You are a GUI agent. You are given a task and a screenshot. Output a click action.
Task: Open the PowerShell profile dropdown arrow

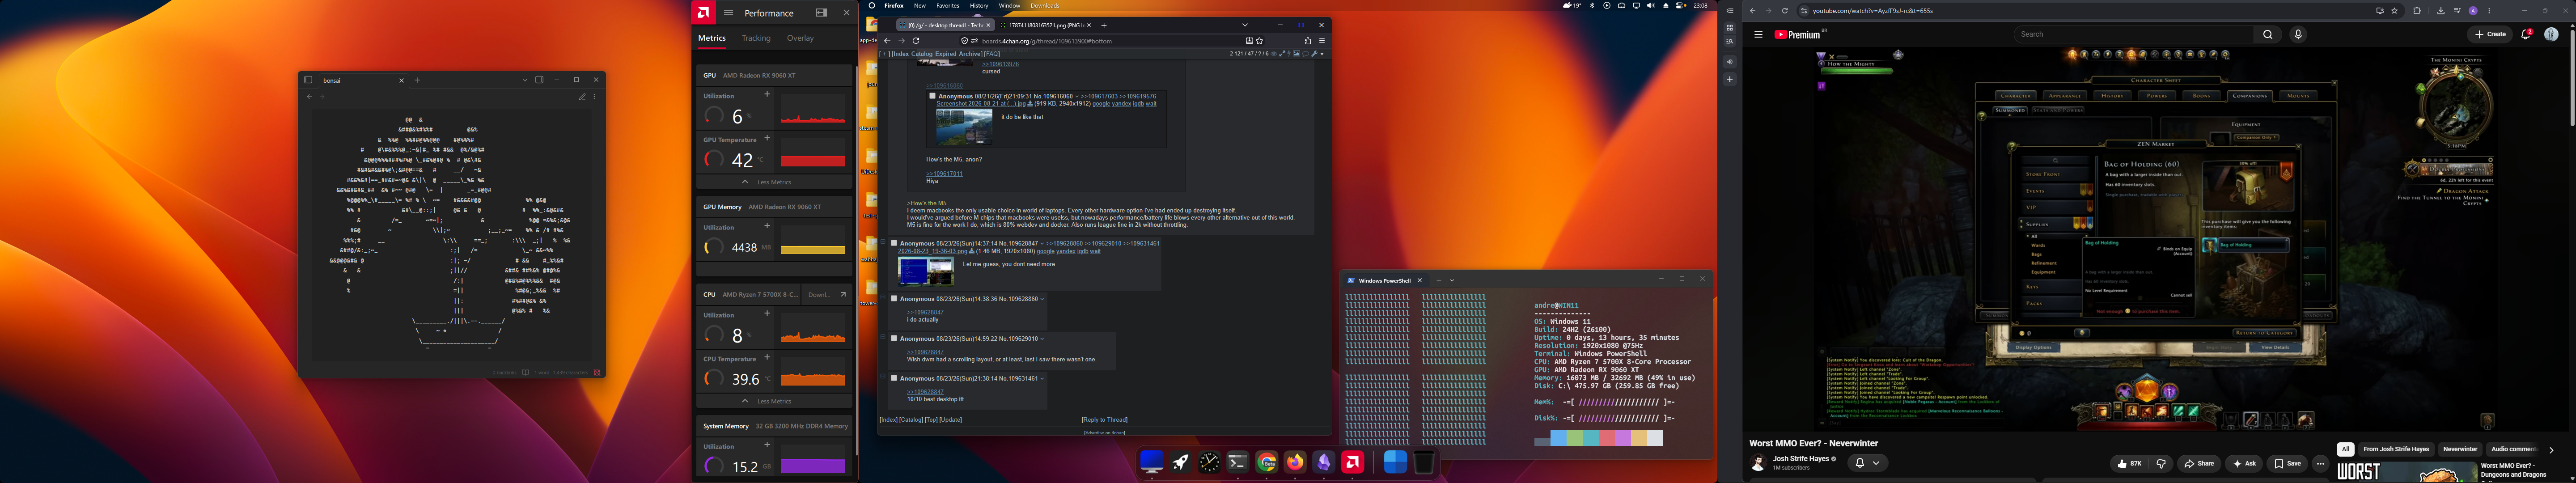click(x=1452, y=280)
